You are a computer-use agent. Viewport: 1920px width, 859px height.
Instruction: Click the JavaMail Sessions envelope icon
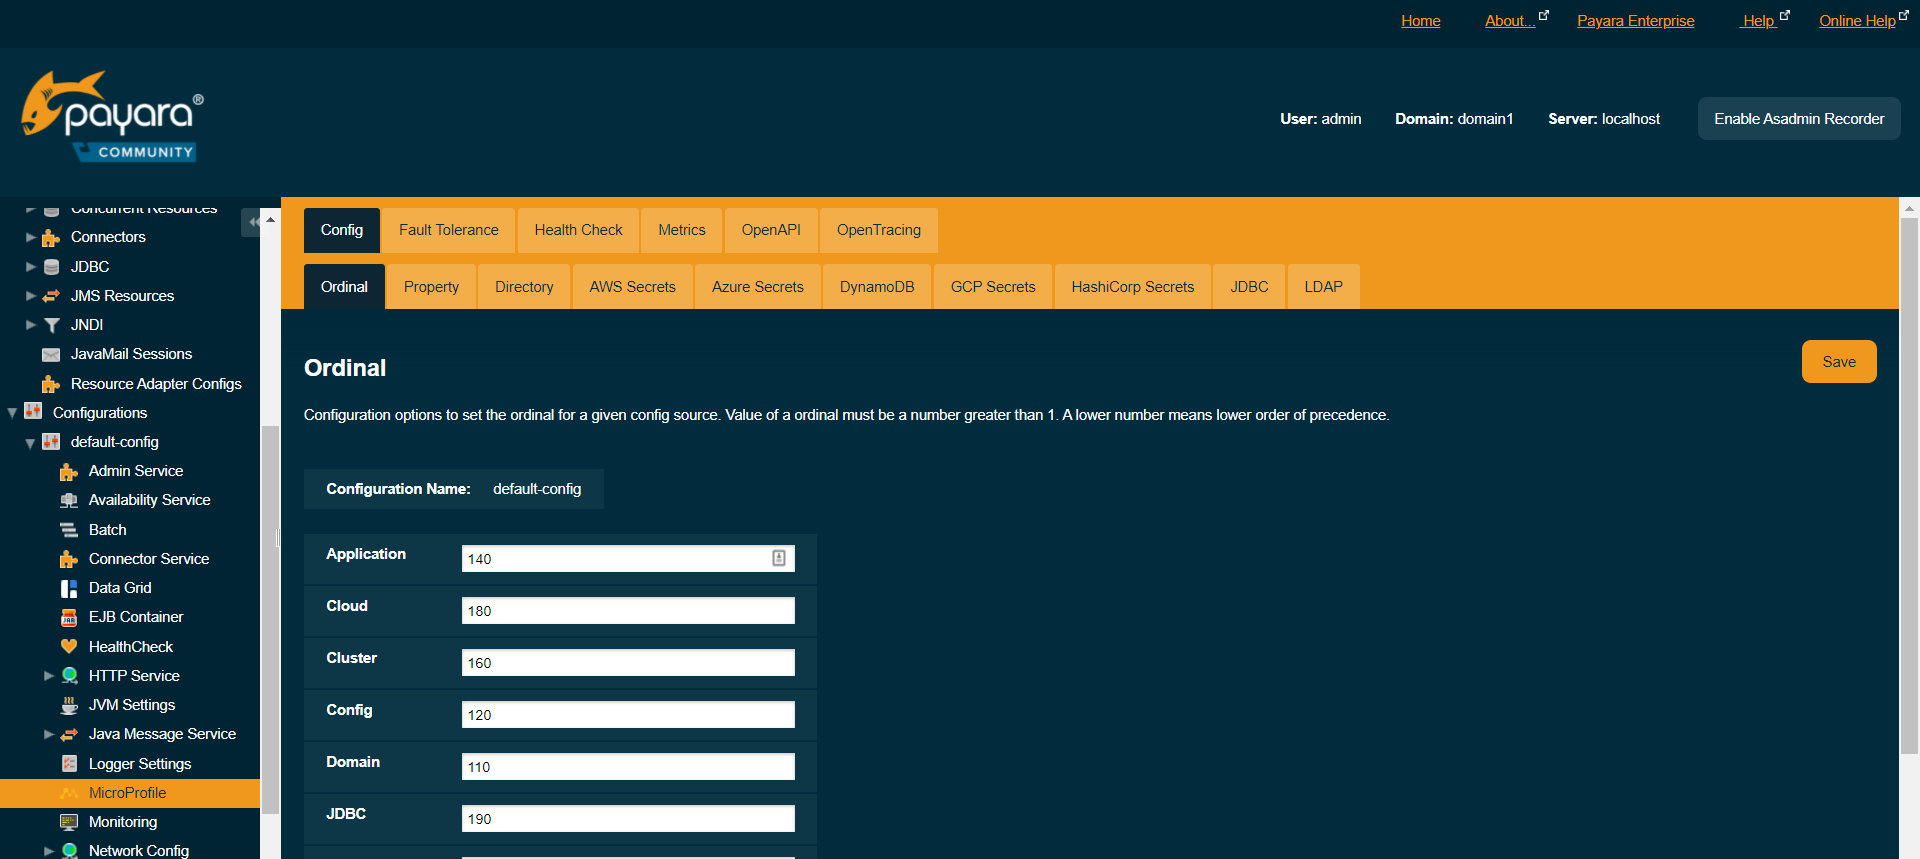pyautogui.click(x=51, y=354)
